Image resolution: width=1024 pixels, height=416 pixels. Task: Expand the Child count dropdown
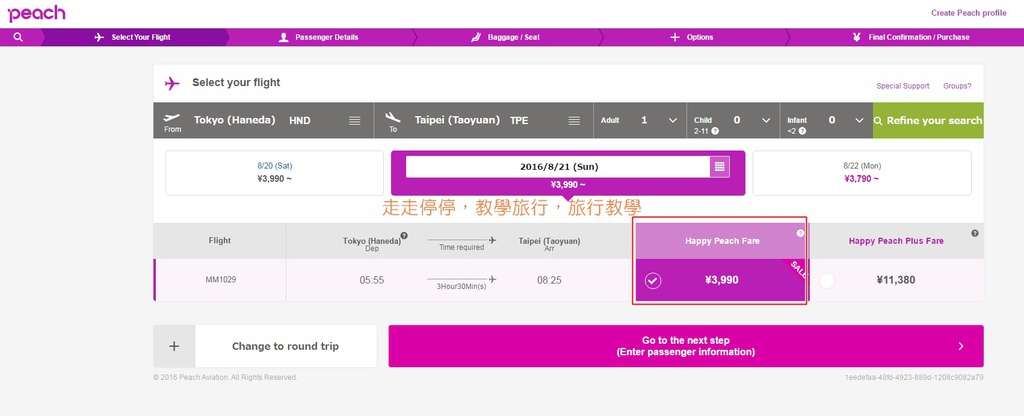[x=766, y=120]
